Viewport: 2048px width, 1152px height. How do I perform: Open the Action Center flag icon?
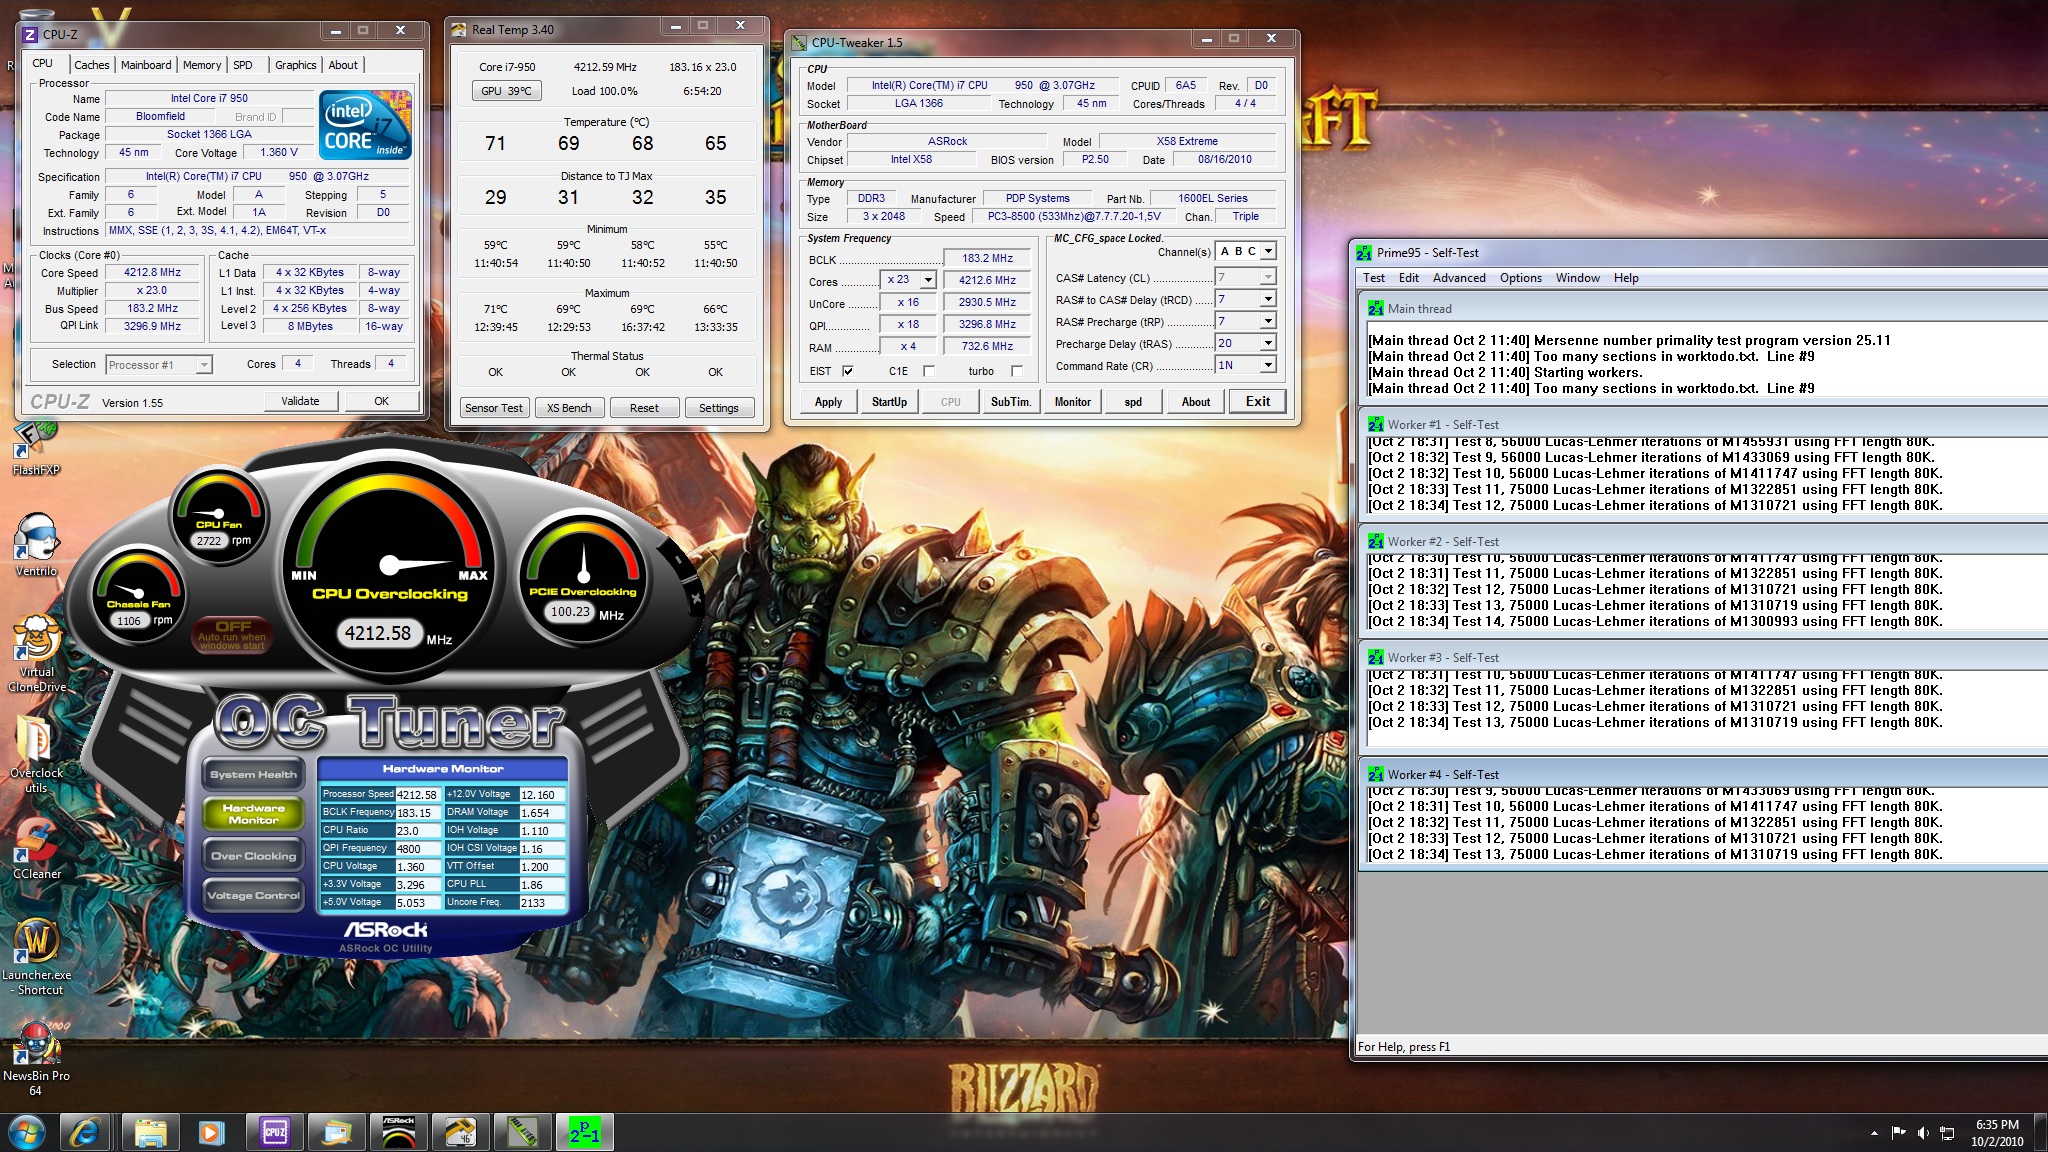click(x=1898, y=1133)
